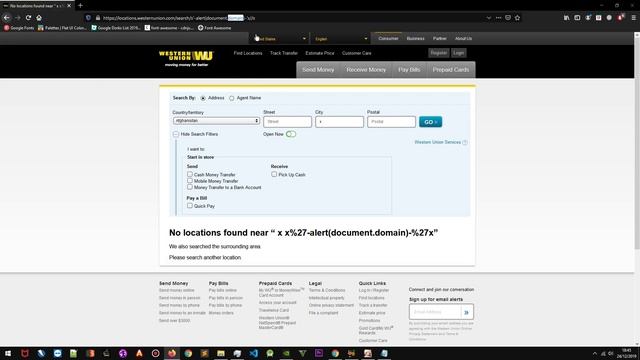This screenshot has width=640, height=360.
Task: Click the GO search button
Action: [x=430, y=122]
